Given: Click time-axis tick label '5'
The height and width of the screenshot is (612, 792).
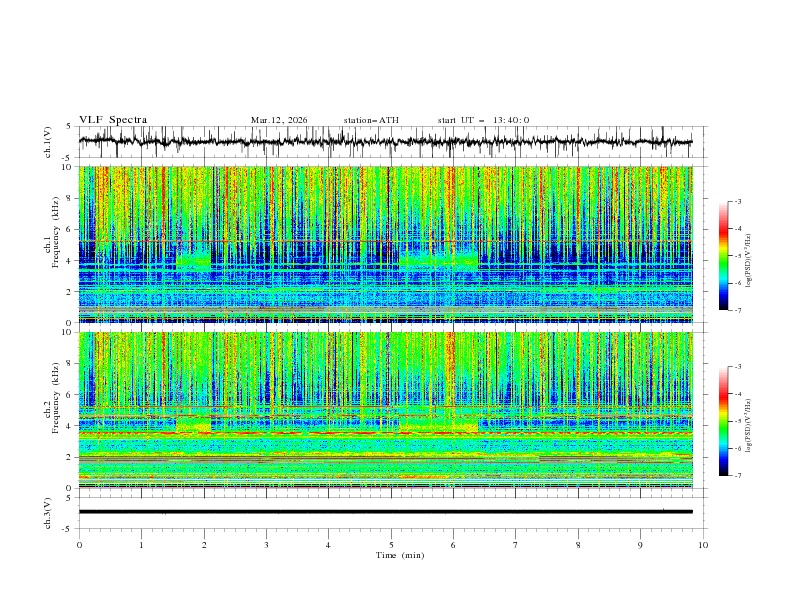Looking at the screenshot, I should 391,545.
